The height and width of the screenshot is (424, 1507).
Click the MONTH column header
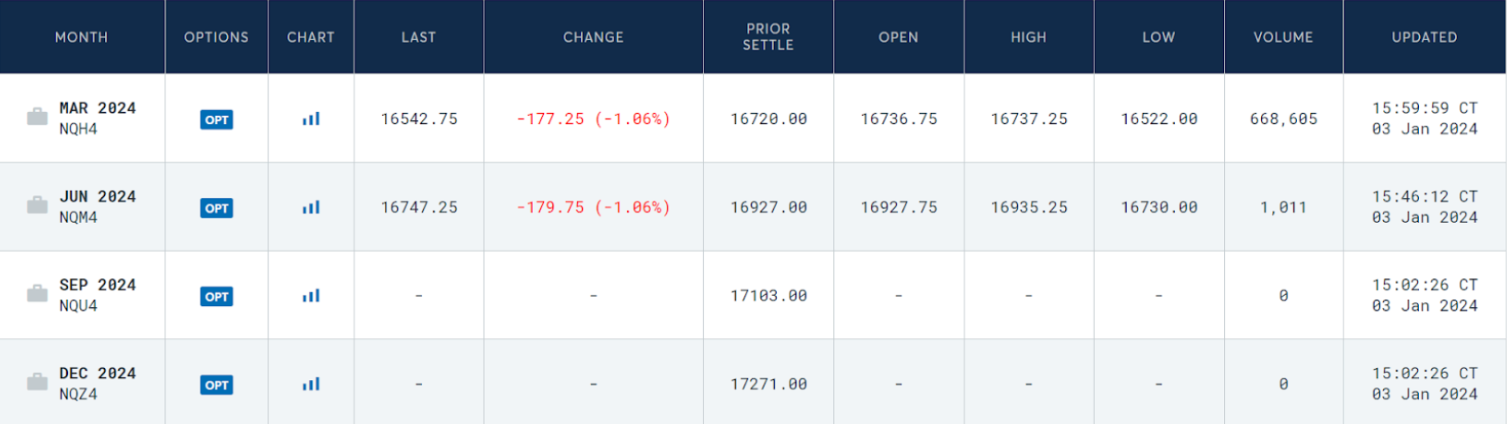[x=82, y=37]
